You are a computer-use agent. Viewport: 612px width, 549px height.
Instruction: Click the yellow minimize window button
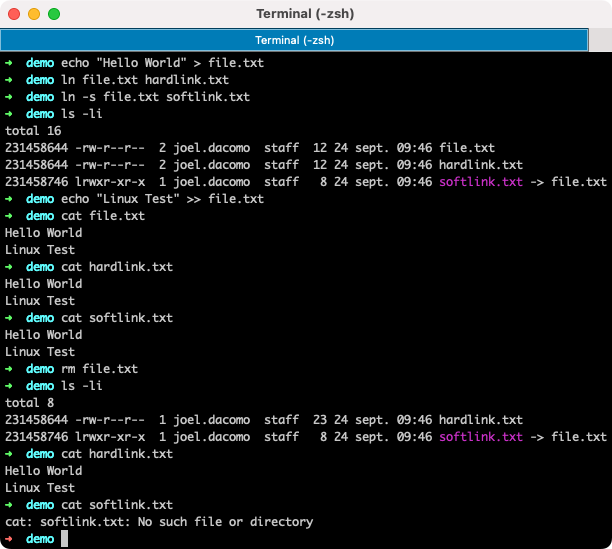[33, 15]
